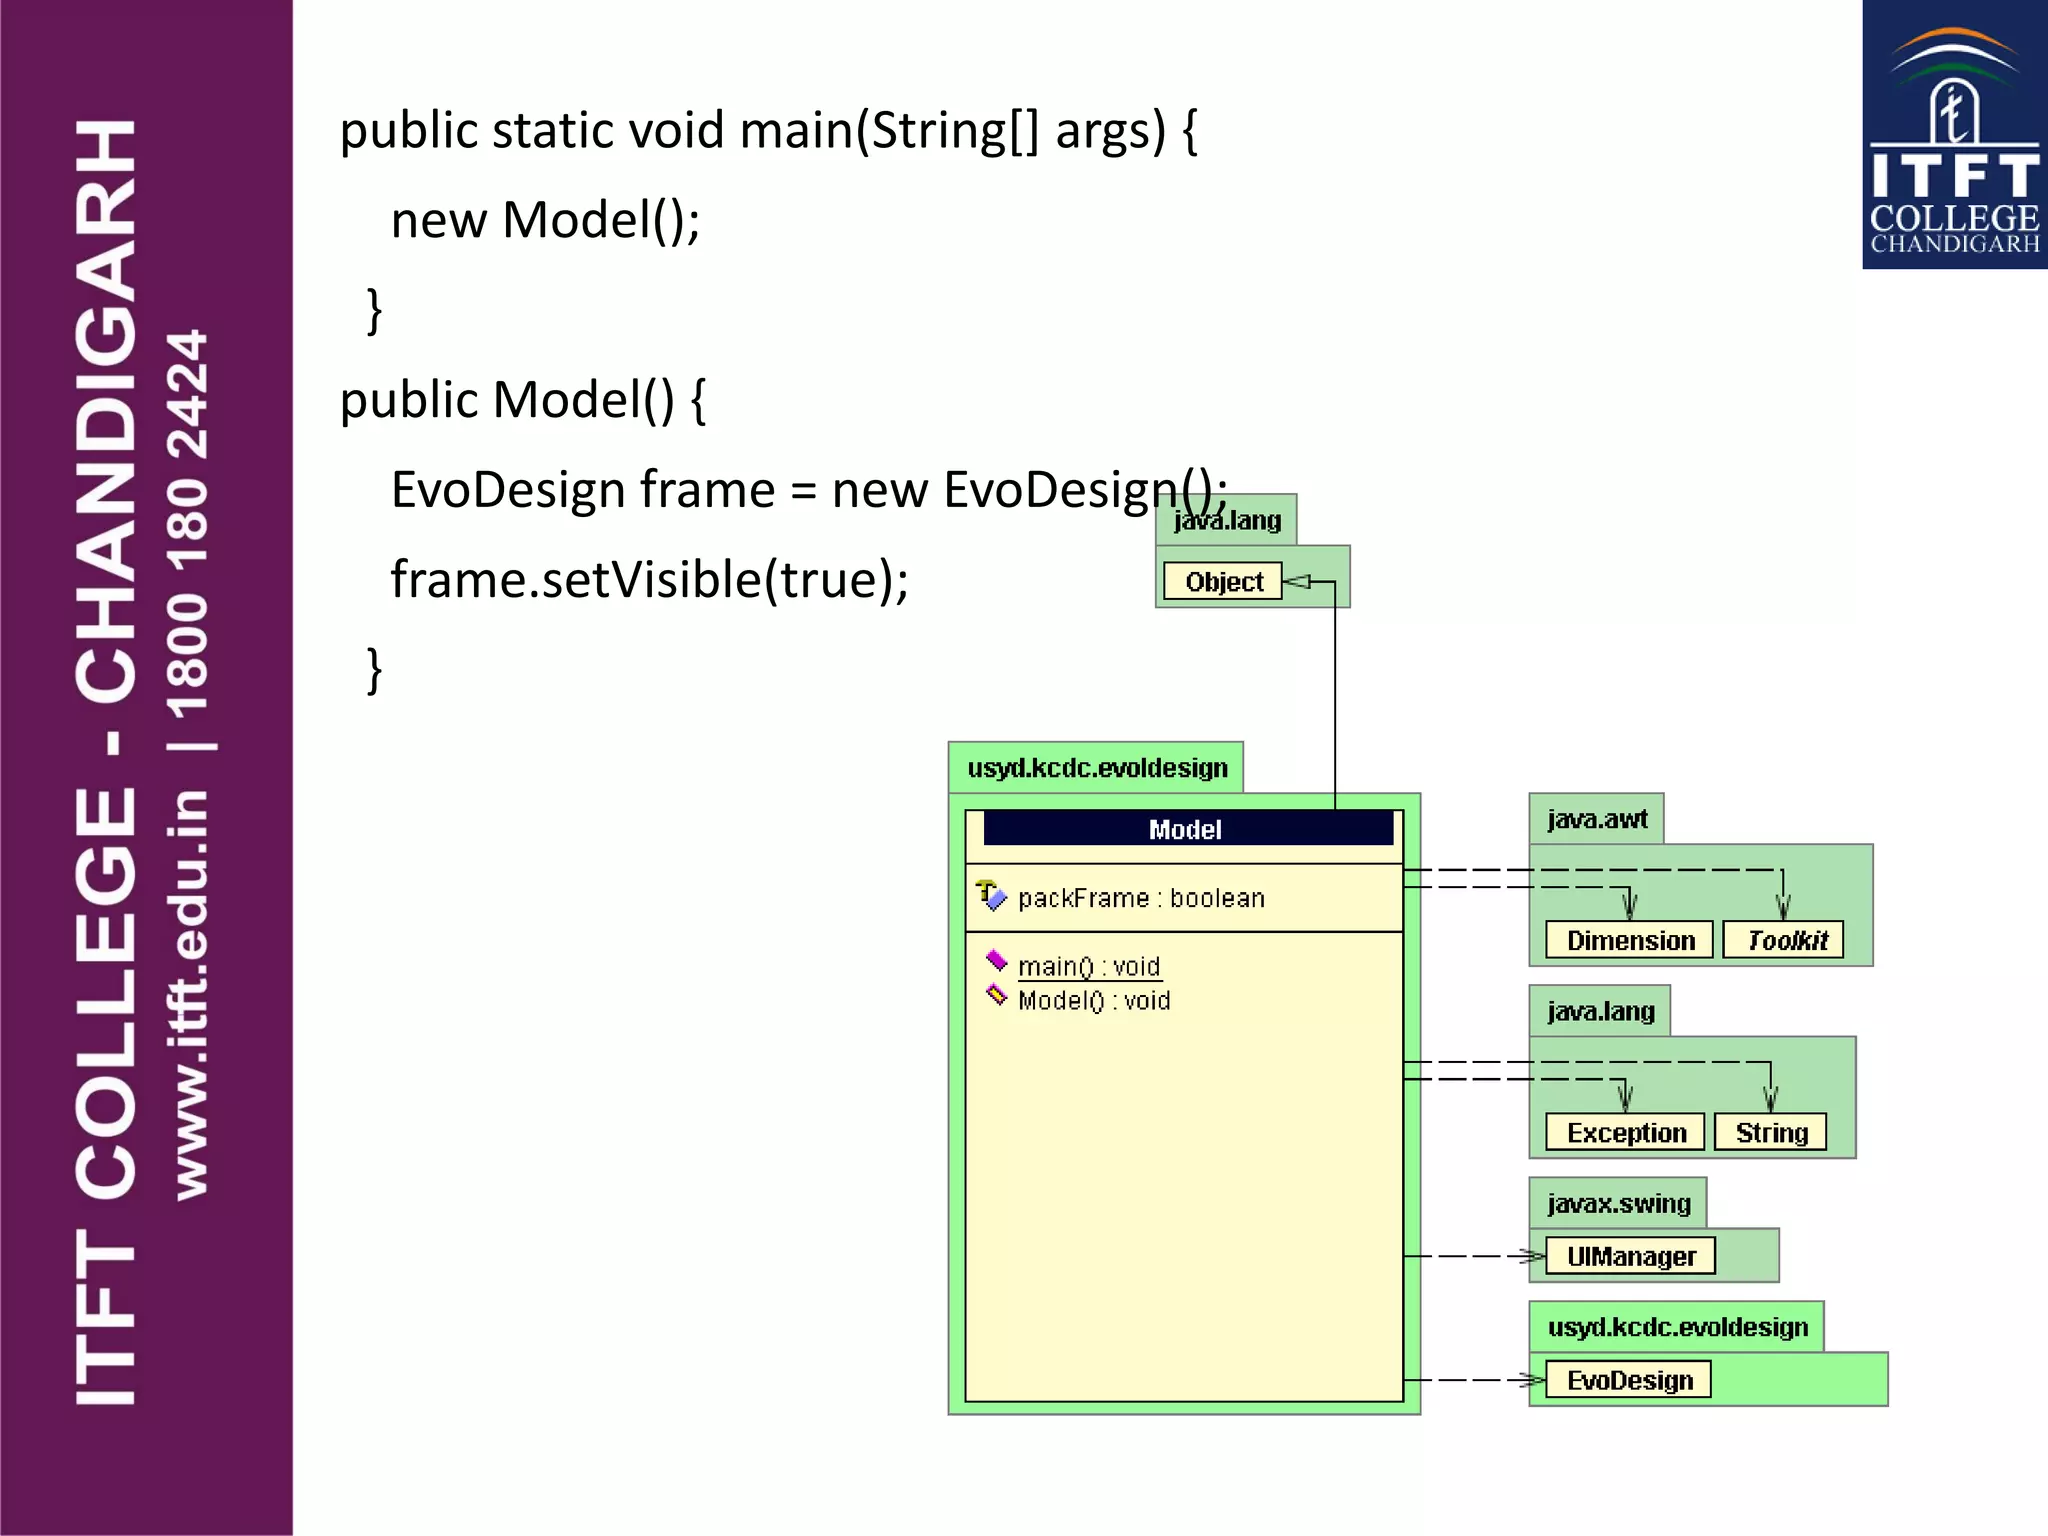Select the String class box
The image size is (2048, 1536).
(x=1770, y=1132)
